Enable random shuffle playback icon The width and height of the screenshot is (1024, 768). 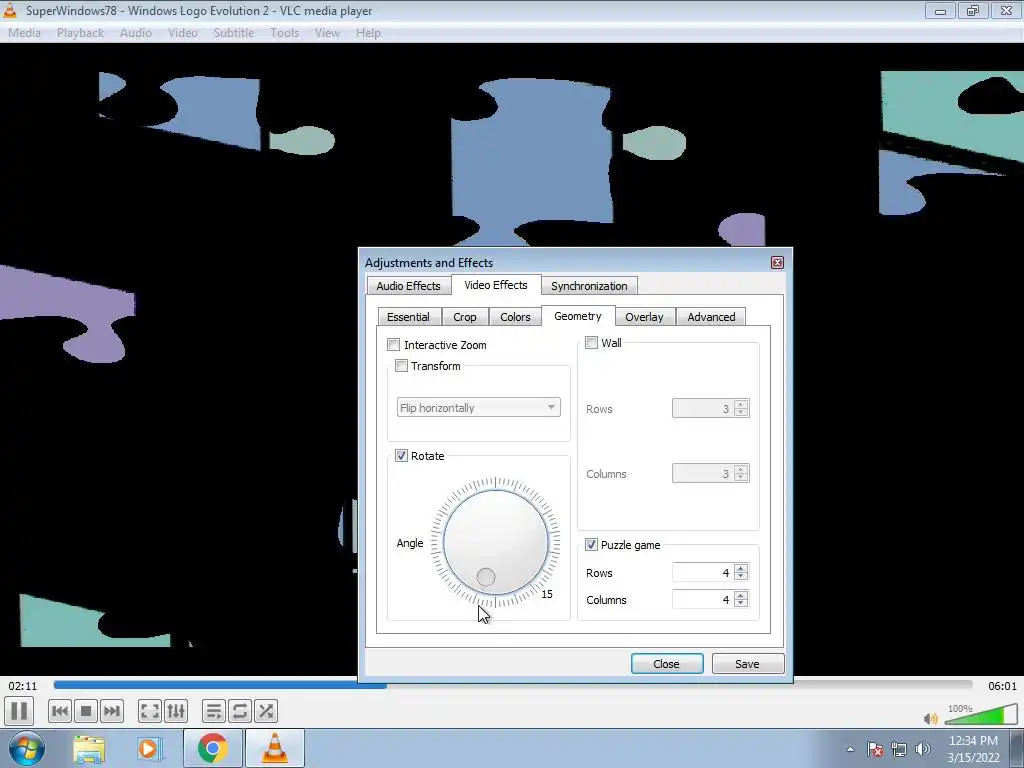pos(266,711)
